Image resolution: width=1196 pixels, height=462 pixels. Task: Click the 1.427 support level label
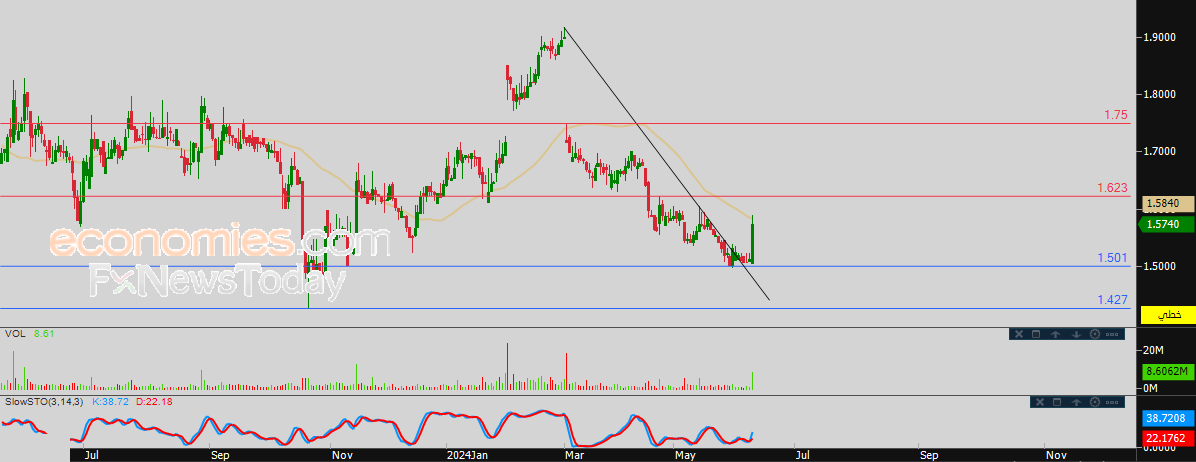[1113, 300]
